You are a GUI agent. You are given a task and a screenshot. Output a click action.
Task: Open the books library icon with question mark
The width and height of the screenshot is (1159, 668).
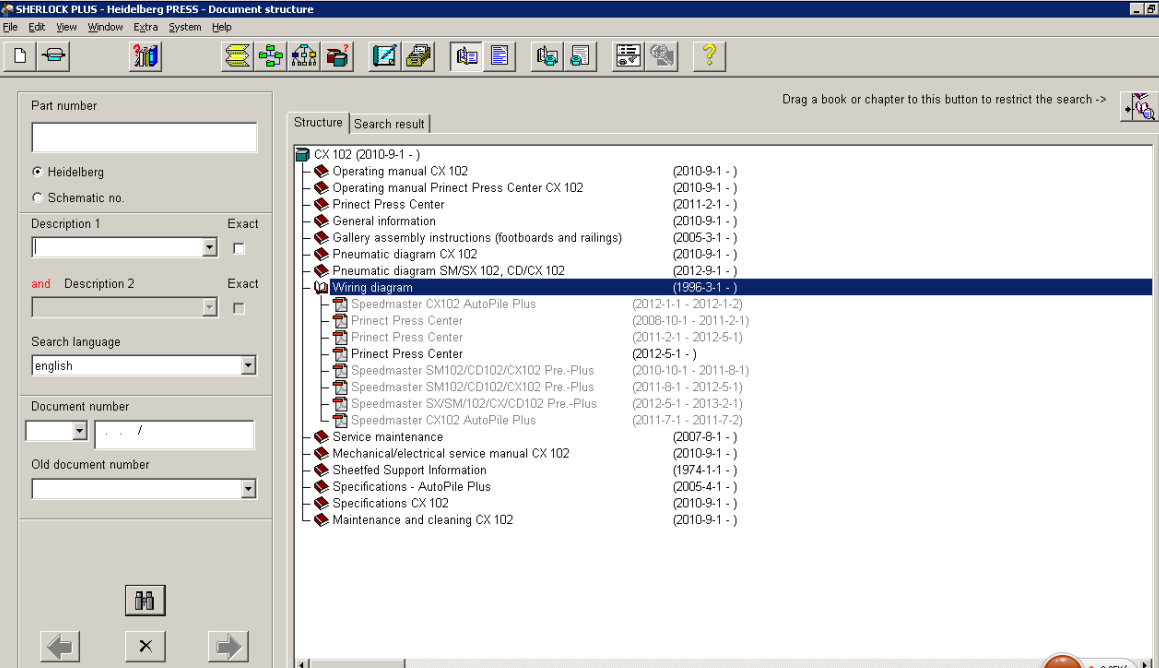[146, 56]
